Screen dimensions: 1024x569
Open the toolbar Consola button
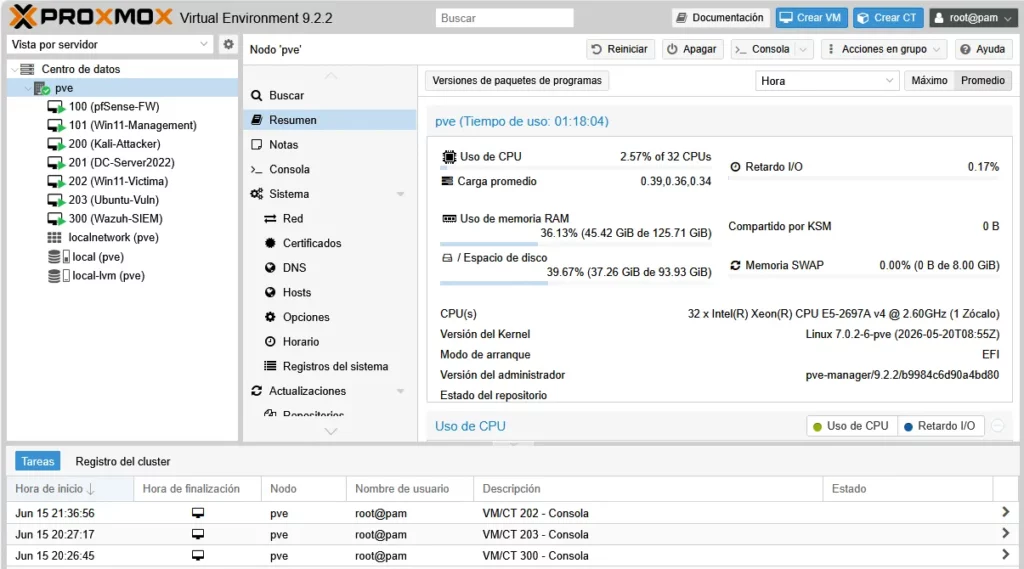point(763,50)
